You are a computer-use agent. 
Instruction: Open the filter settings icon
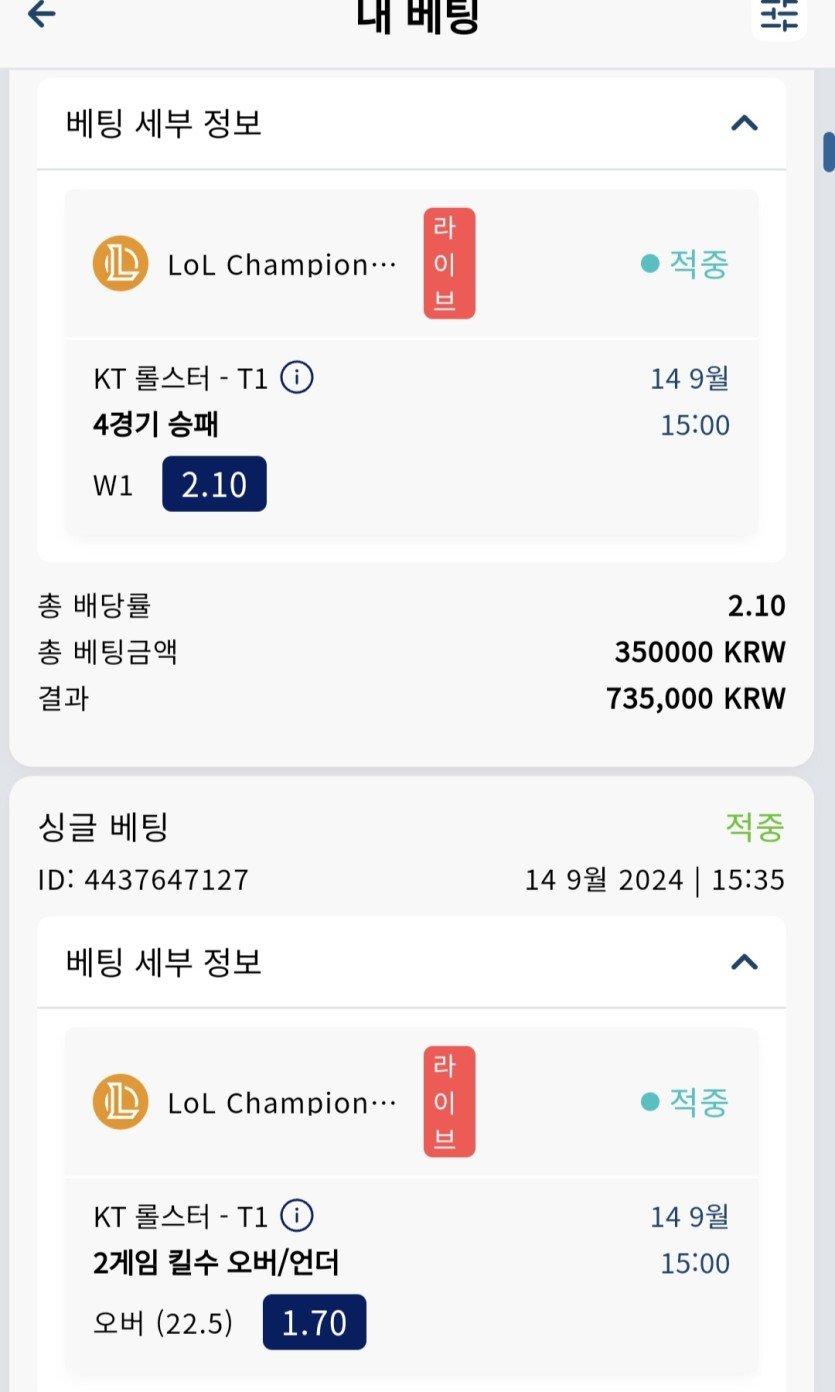coord(779,14)
